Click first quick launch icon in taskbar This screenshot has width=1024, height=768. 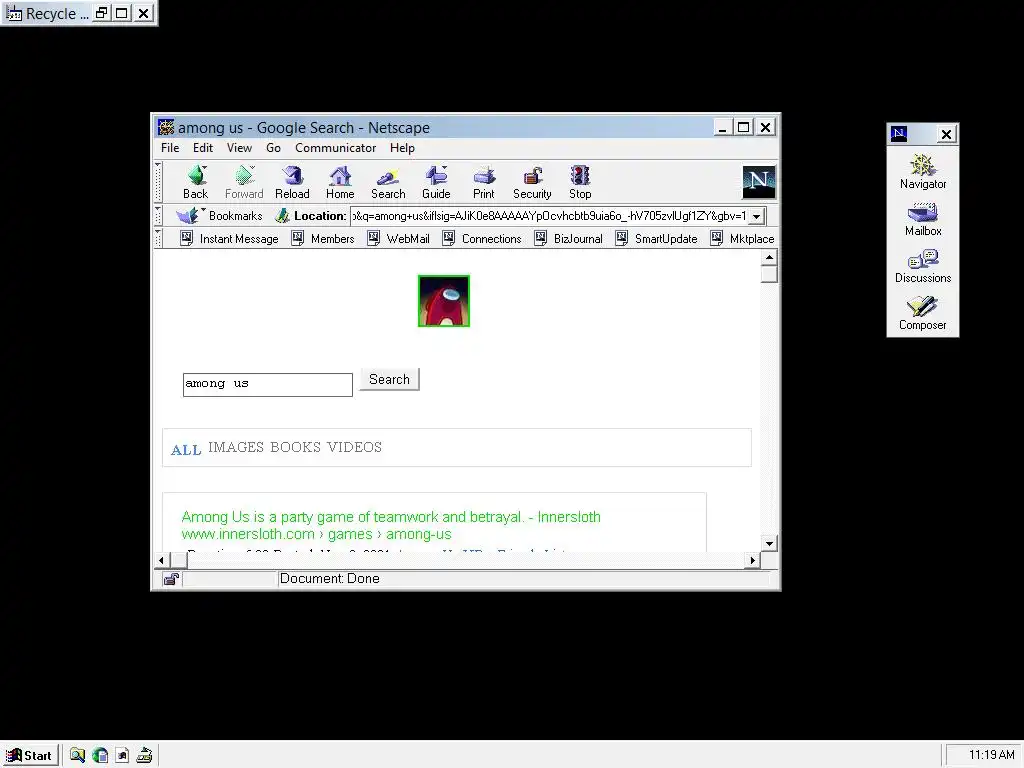(77, 755)
